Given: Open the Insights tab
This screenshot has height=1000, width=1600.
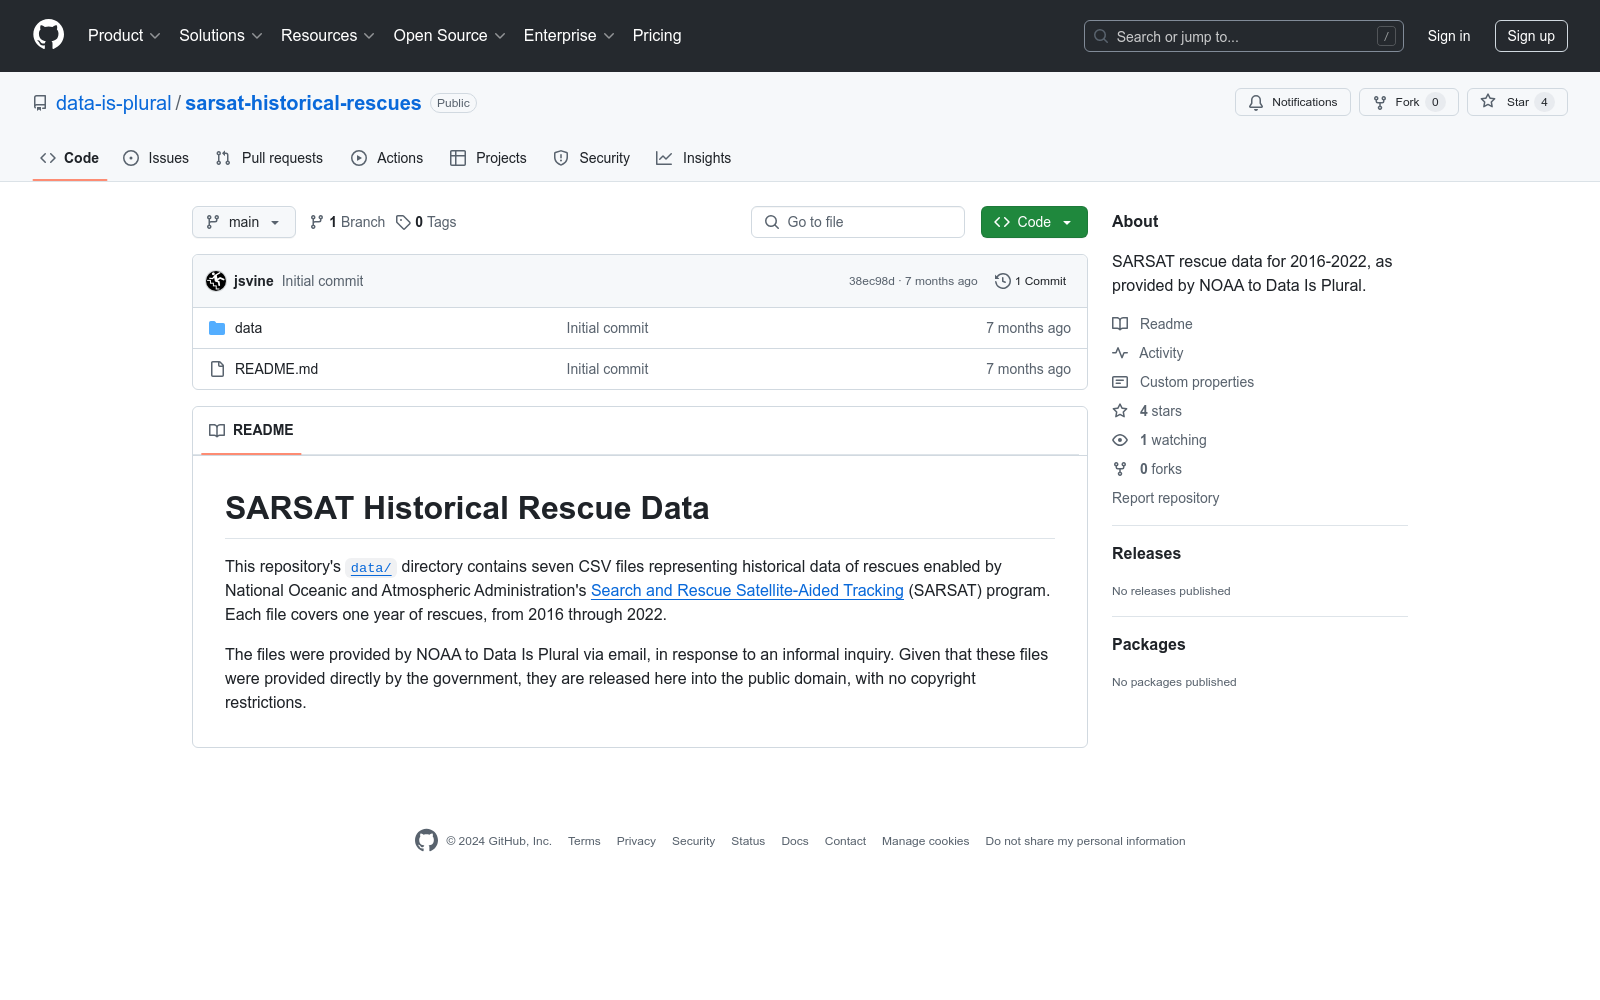Looking at the screenshot, I should click(694, 158).
